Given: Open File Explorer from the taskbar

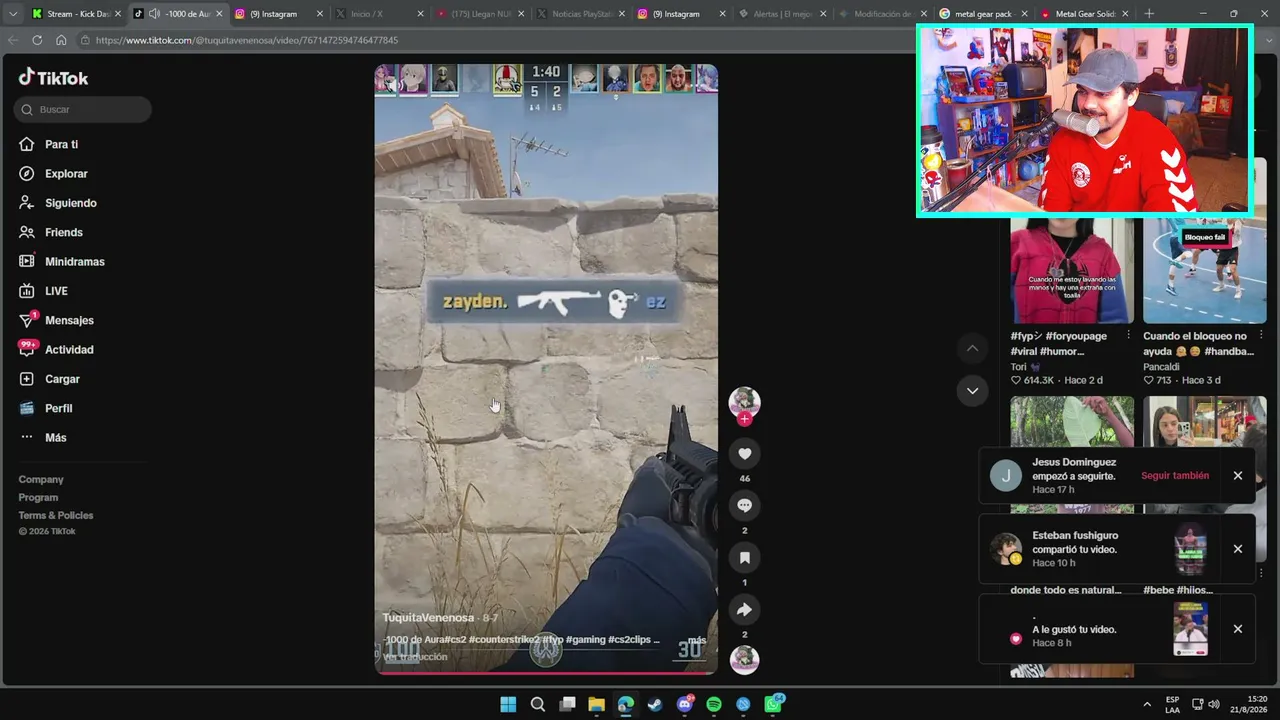Looking at the screenshot, I should click(596, 704).
